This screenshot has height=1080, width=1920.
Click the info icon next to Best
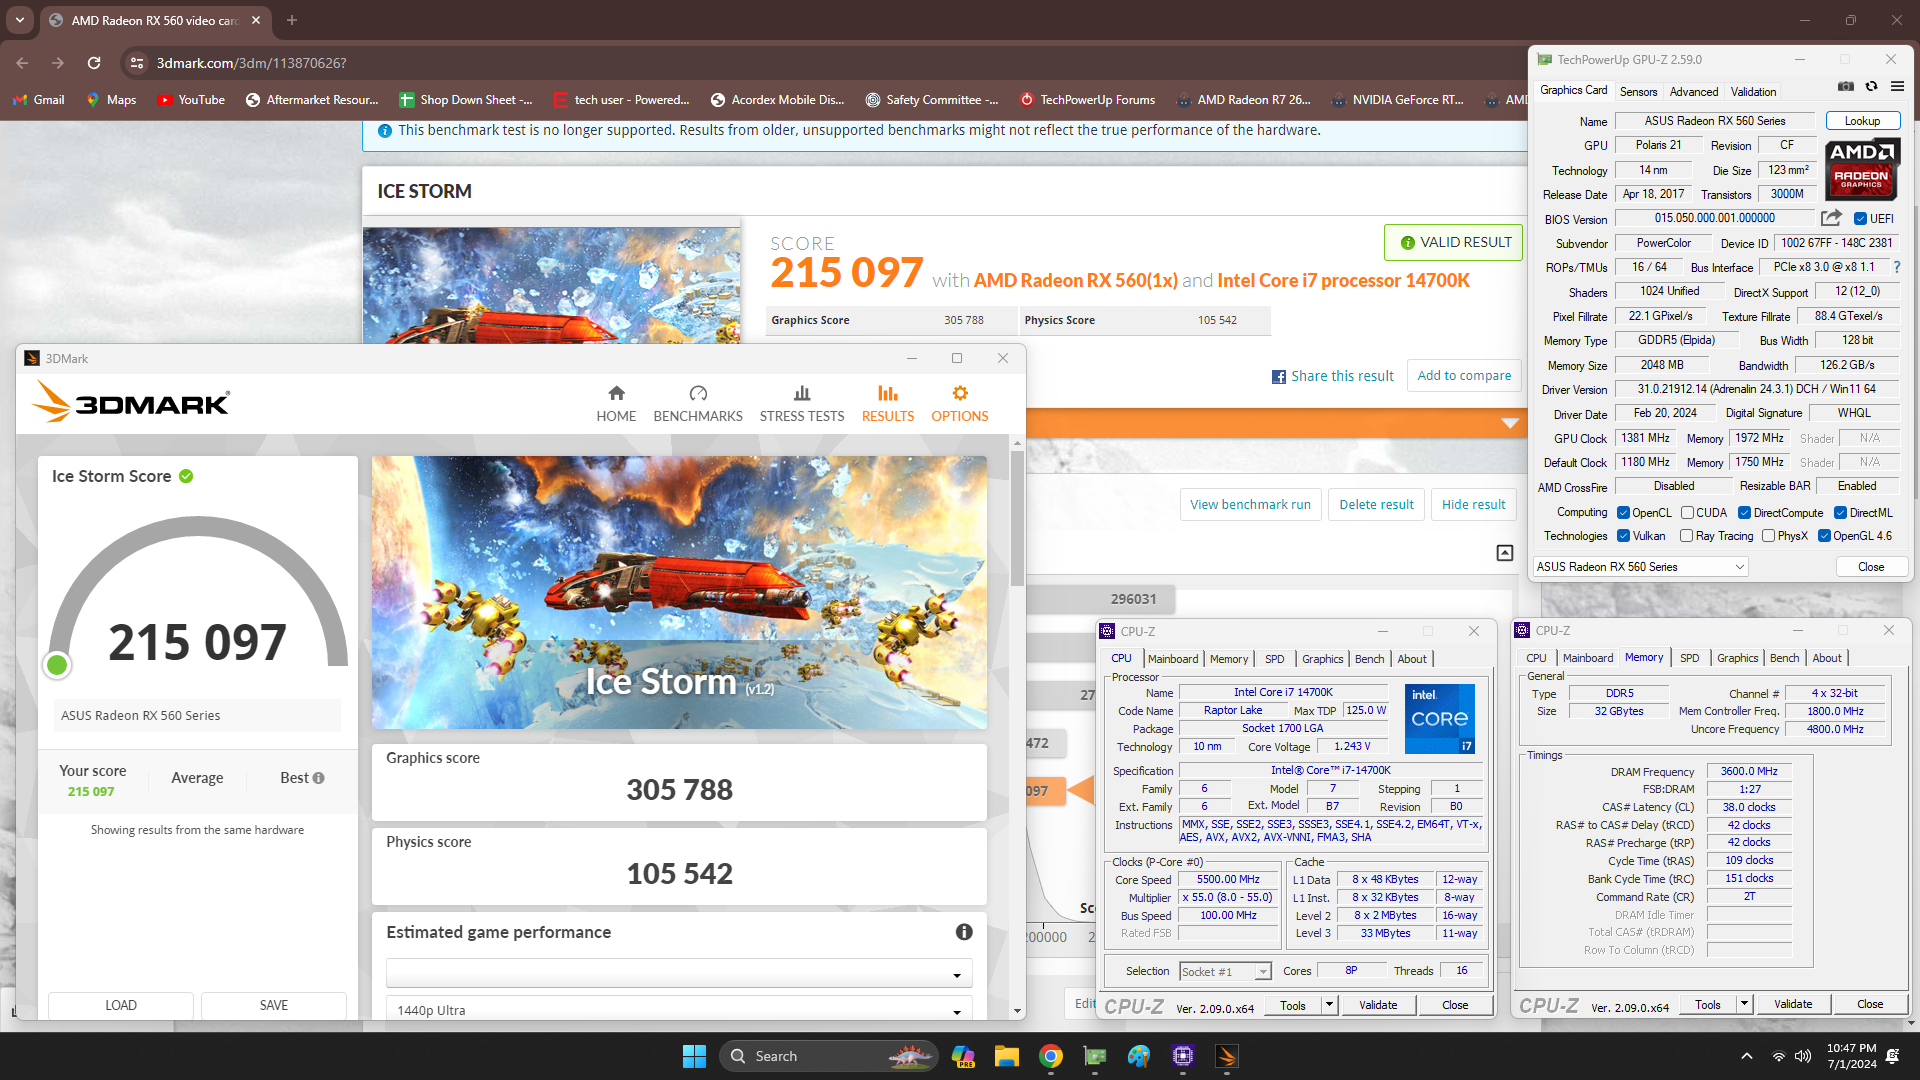(318, 778)
